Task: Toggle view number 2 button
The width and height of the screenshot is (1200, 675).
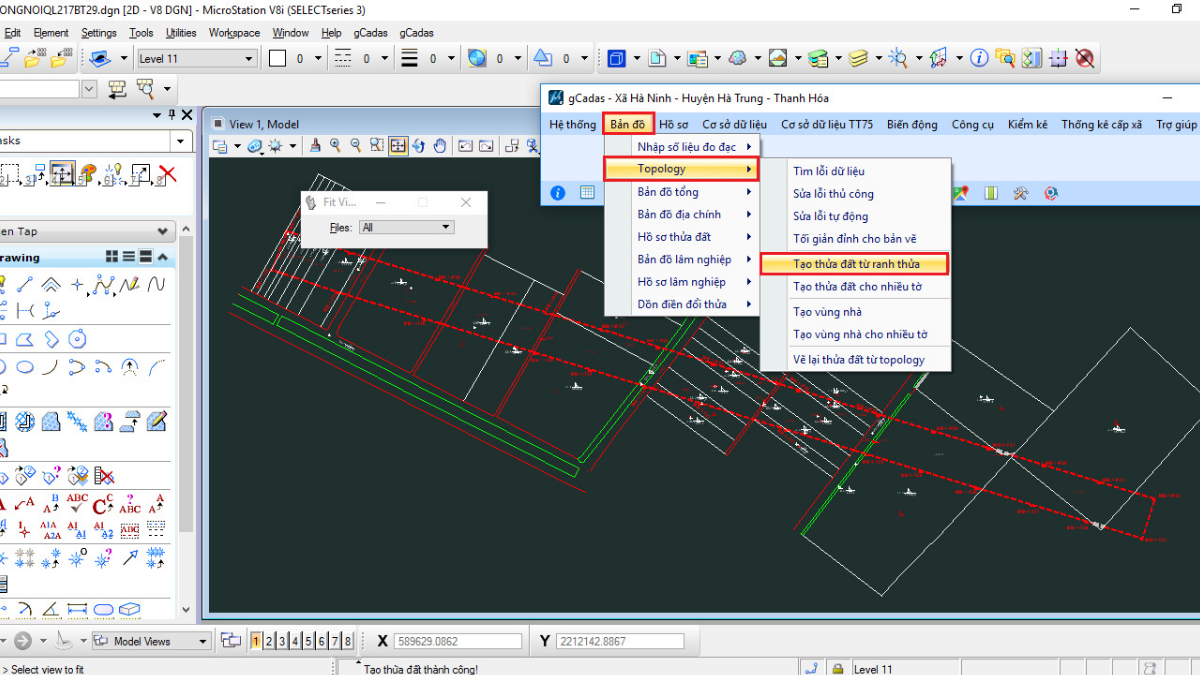Action: click(x=270, y=641)
